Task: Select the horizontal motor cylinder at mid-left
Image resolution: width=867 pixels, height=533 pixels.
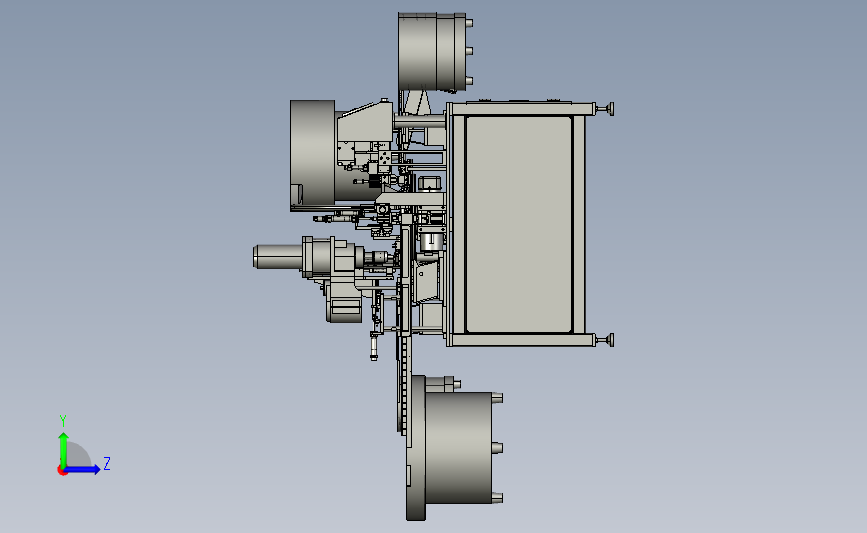Action: click(x=278, y=257)
